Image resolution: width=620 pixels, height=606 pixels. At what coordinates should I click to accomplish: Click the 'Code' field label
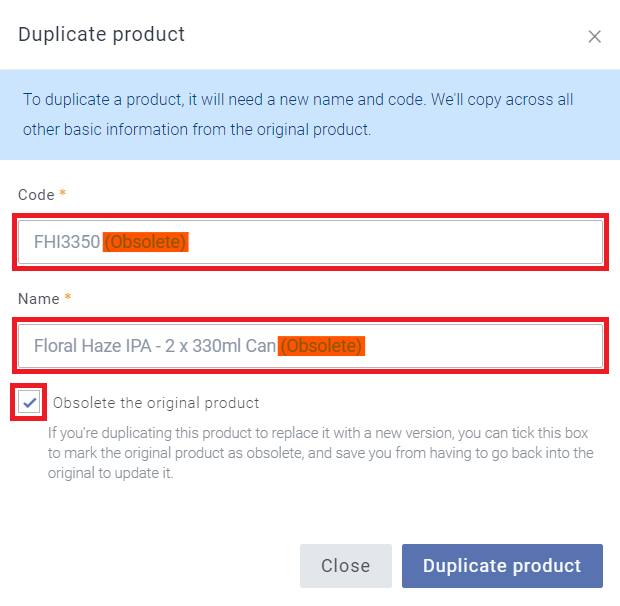pyautogui.click(x=35, y=194)
